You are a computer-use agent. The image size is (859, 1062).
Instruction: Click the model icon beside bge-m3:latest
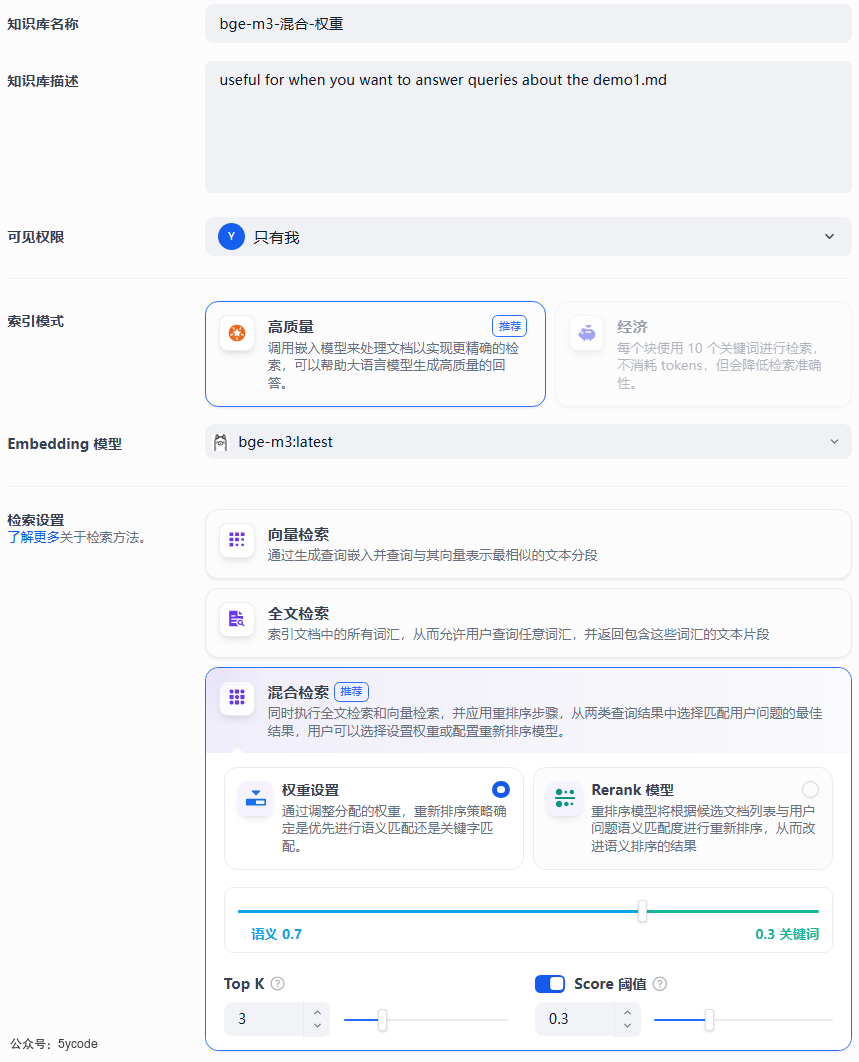[221, 442]
